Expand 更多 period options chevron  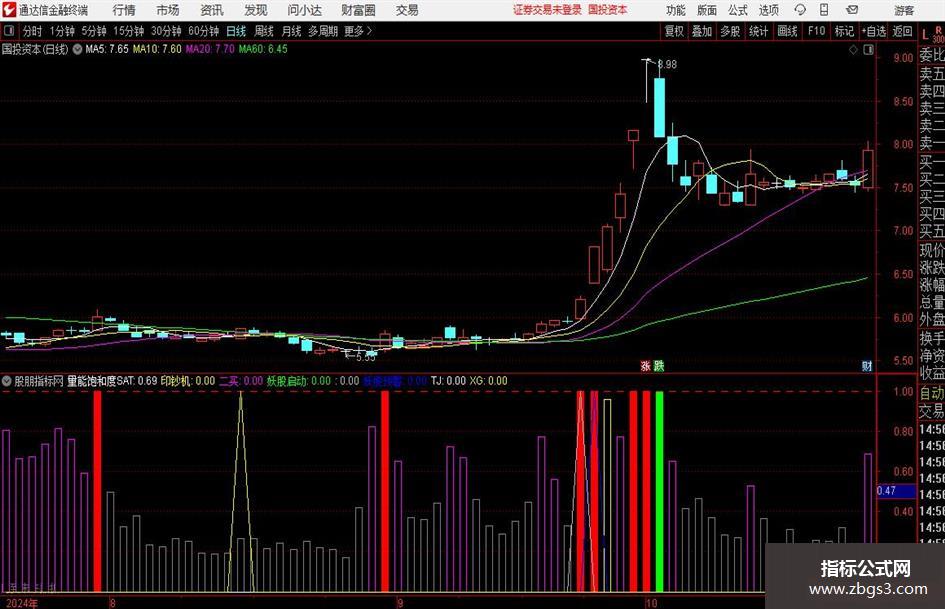pos(369,31)
